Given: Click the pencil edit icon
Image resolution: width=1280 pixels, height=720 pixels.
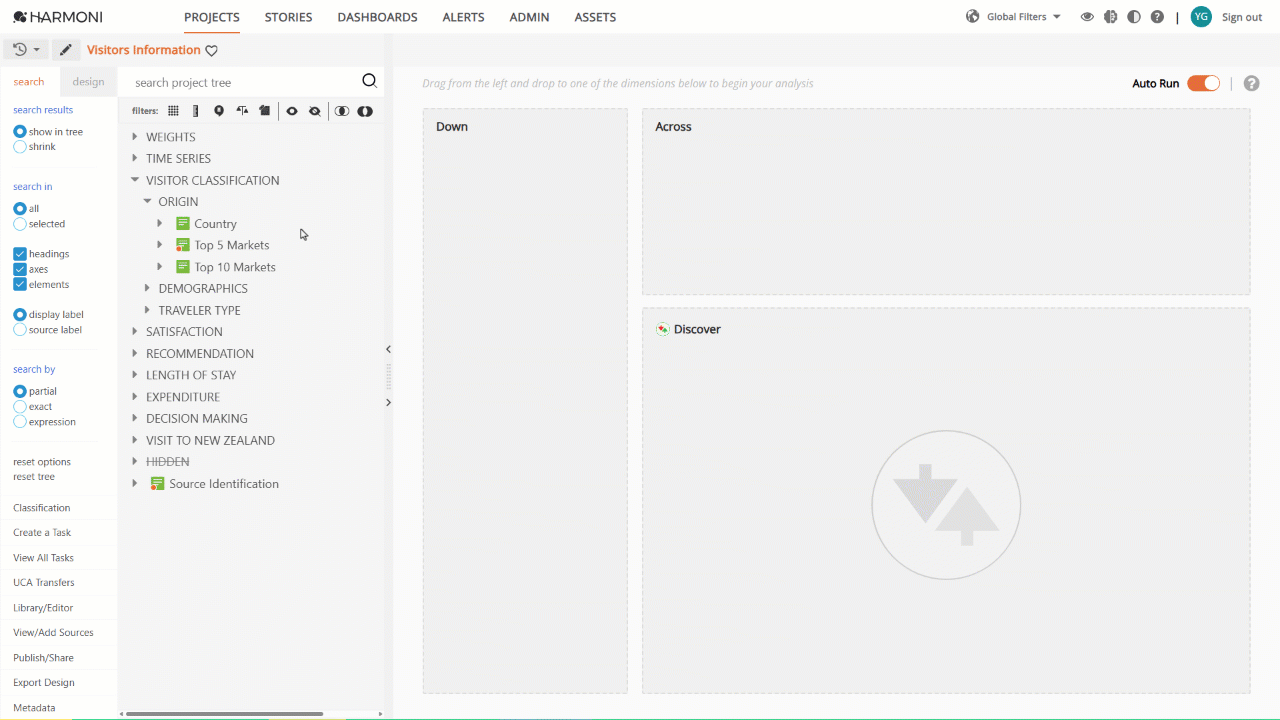Looking at the screenshot, I should point(66,50).
